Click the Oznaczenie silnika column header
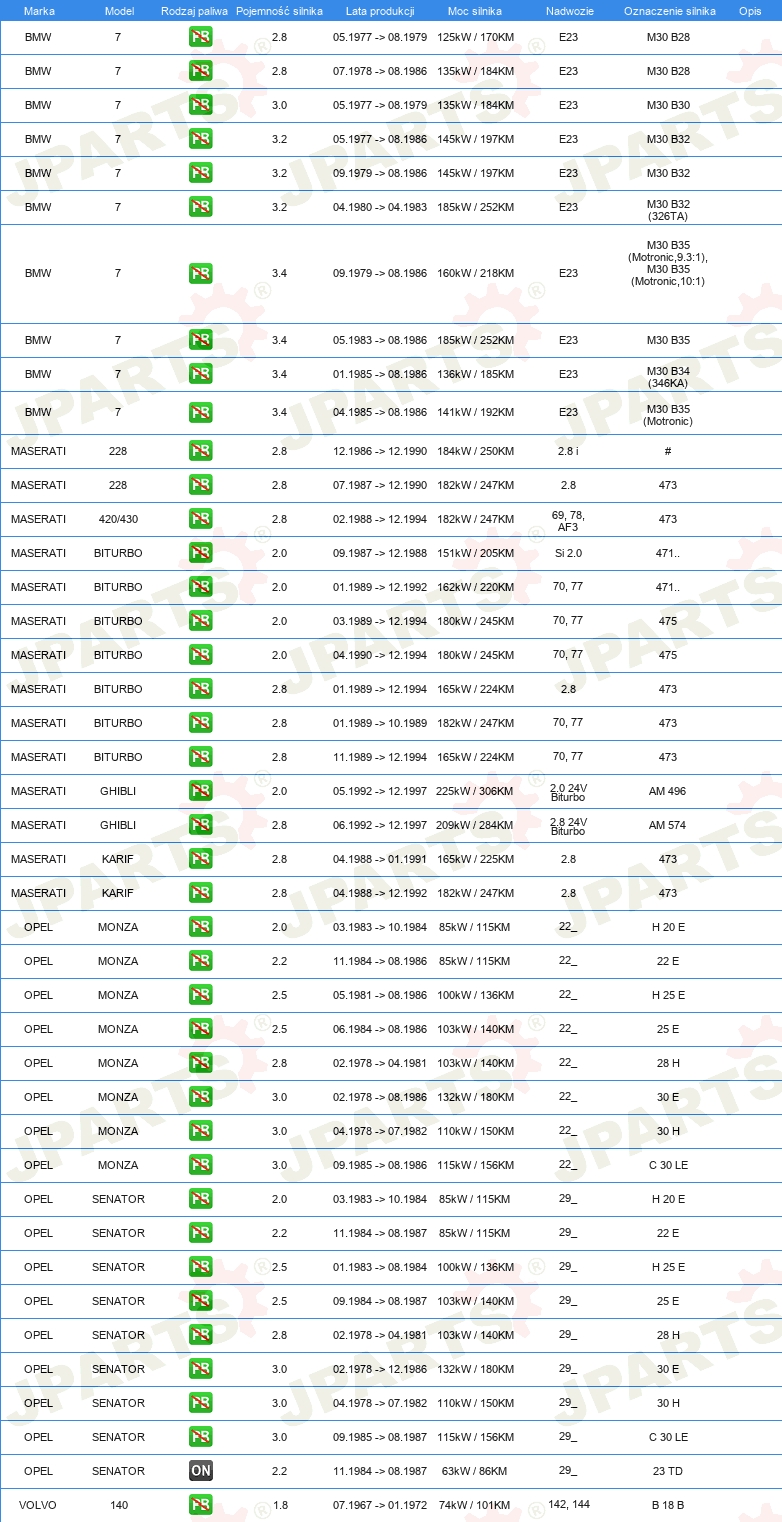Screen dimensions: 782x1522 pyautogui.click(x=669, y=11)
